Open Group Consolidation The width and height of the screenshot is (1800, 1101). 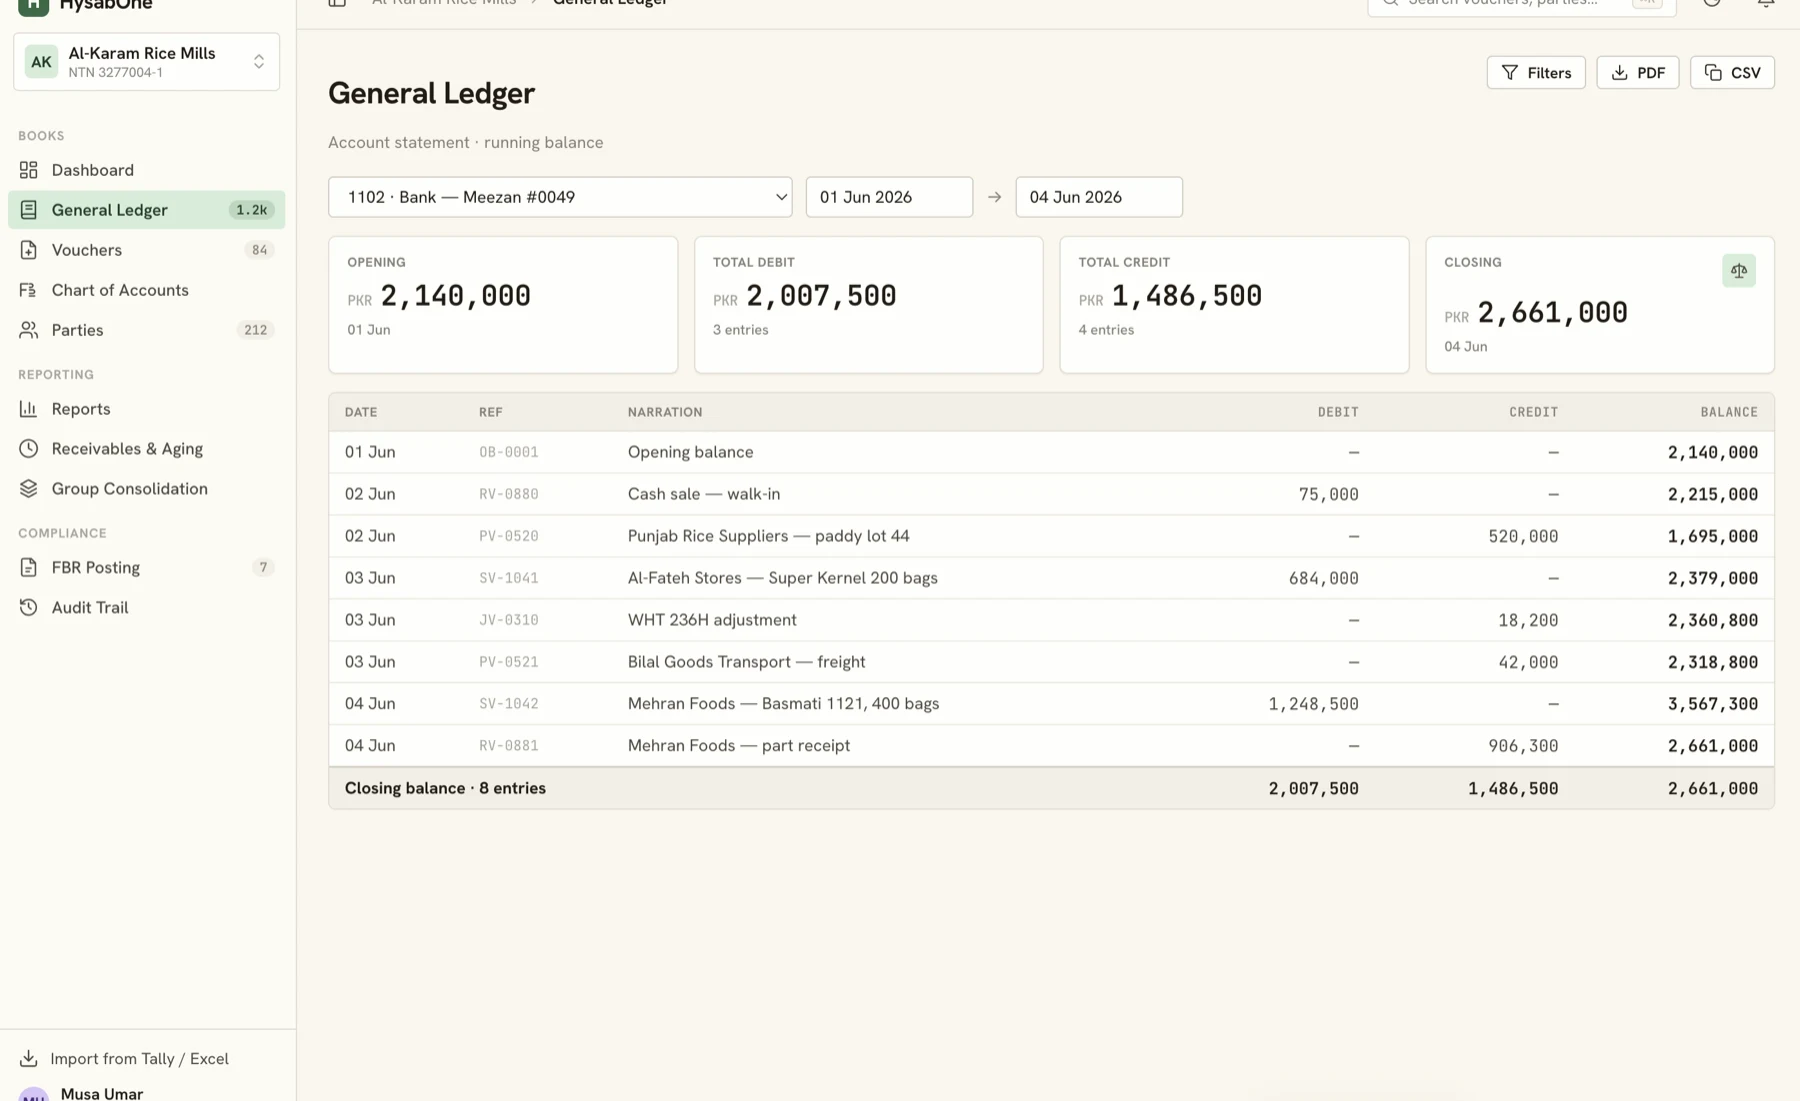coord(146,489)
